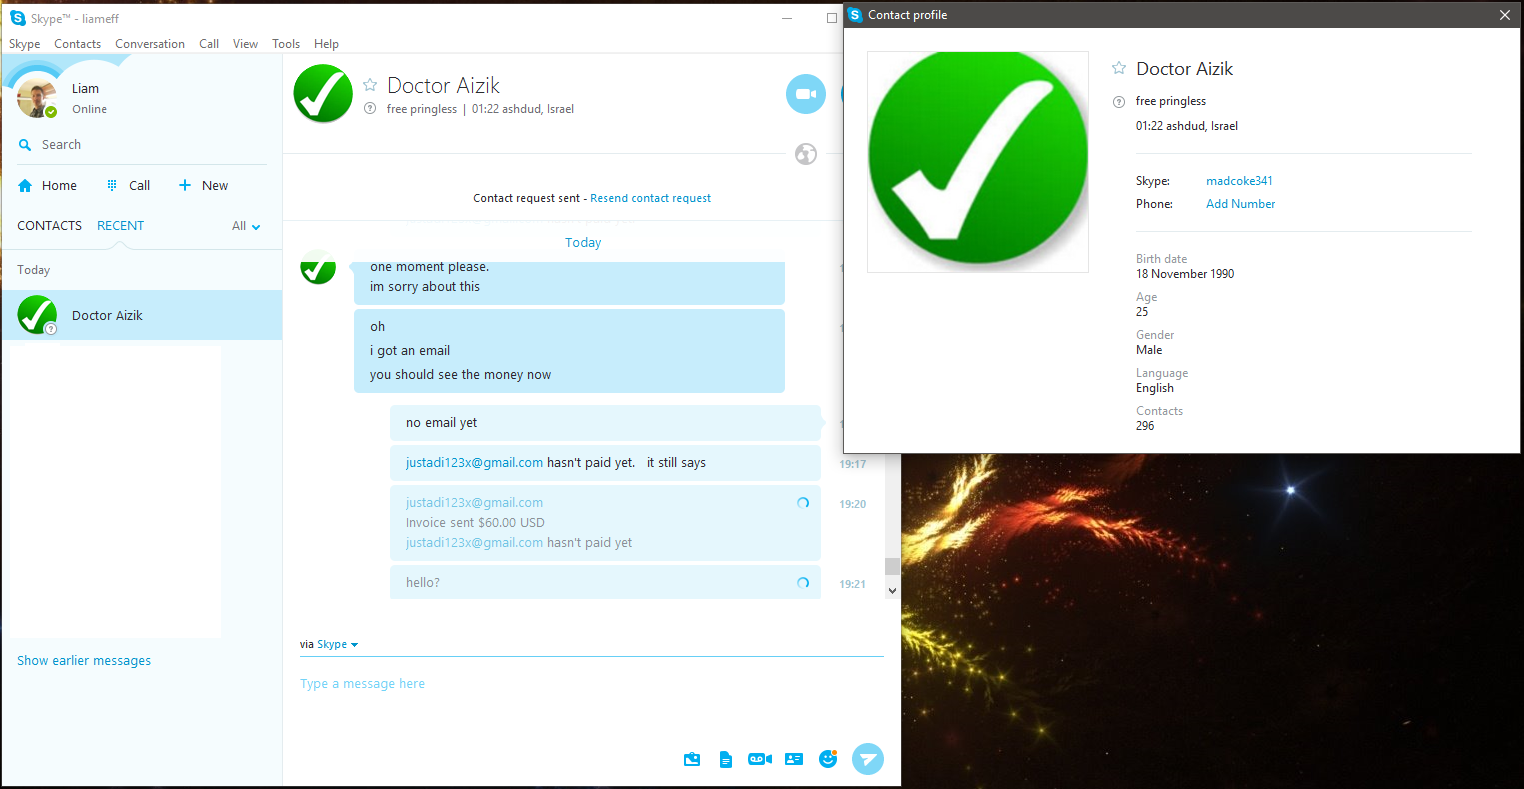Click the Add Number link

point(1240,204)
